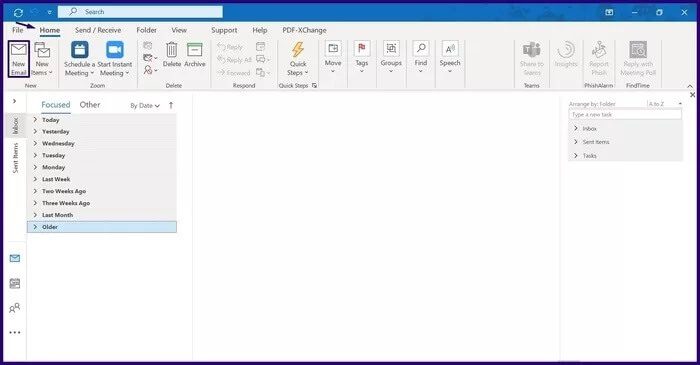The width and height of the screenshot is (700, 365).
Task: Open the Junk dropdown icon in Delete group
Action: point(150,70)
